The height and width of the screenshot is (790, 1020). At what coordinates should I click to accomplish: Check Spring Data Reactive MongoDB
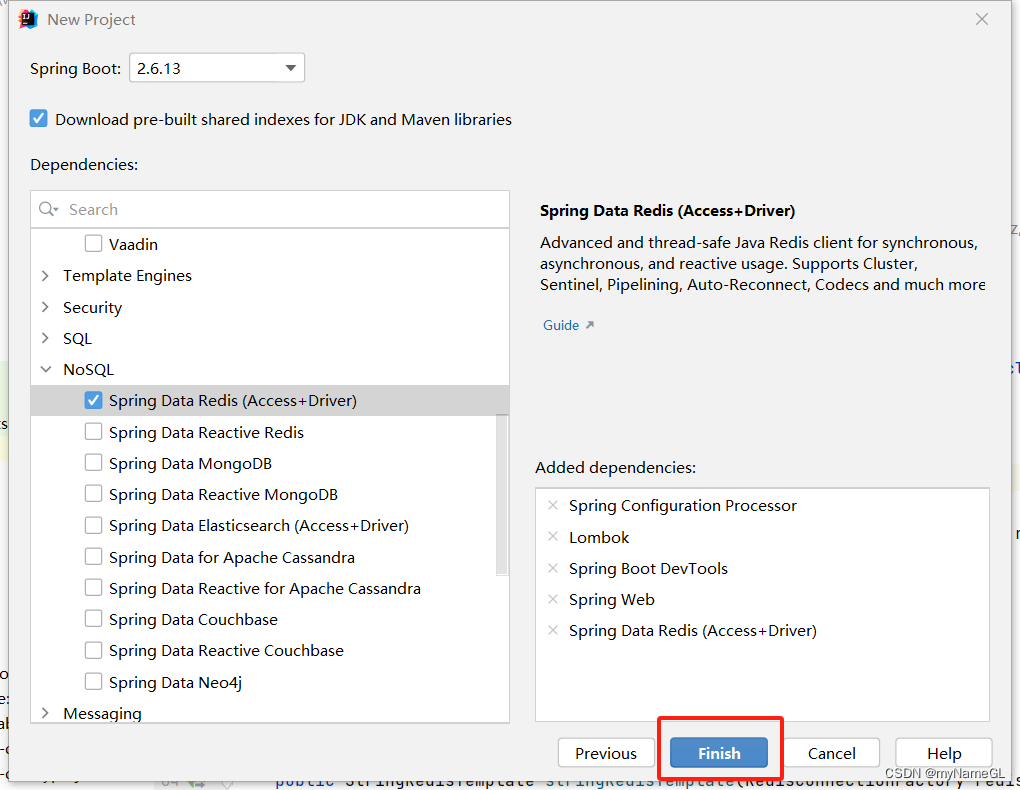pyautogui.click(x=93, y=494)
